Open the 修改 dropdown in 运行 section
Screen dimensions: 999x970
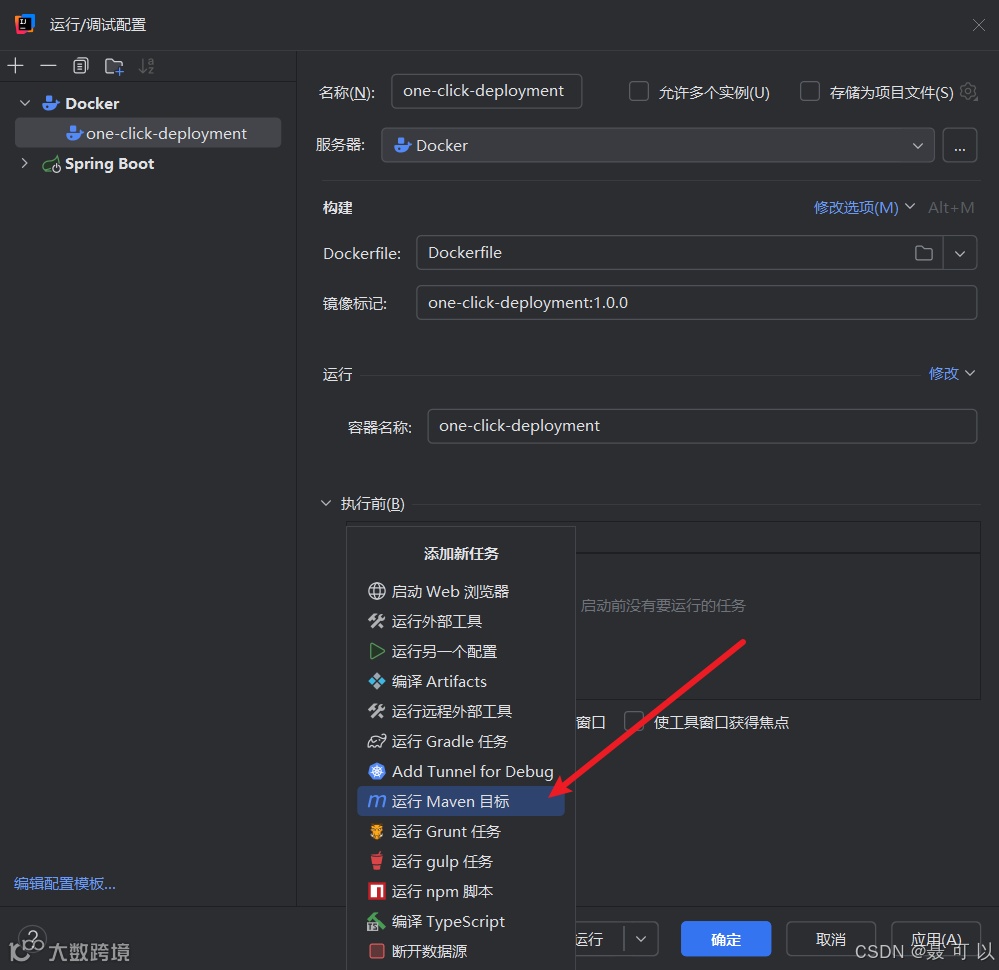pos(951,373)
